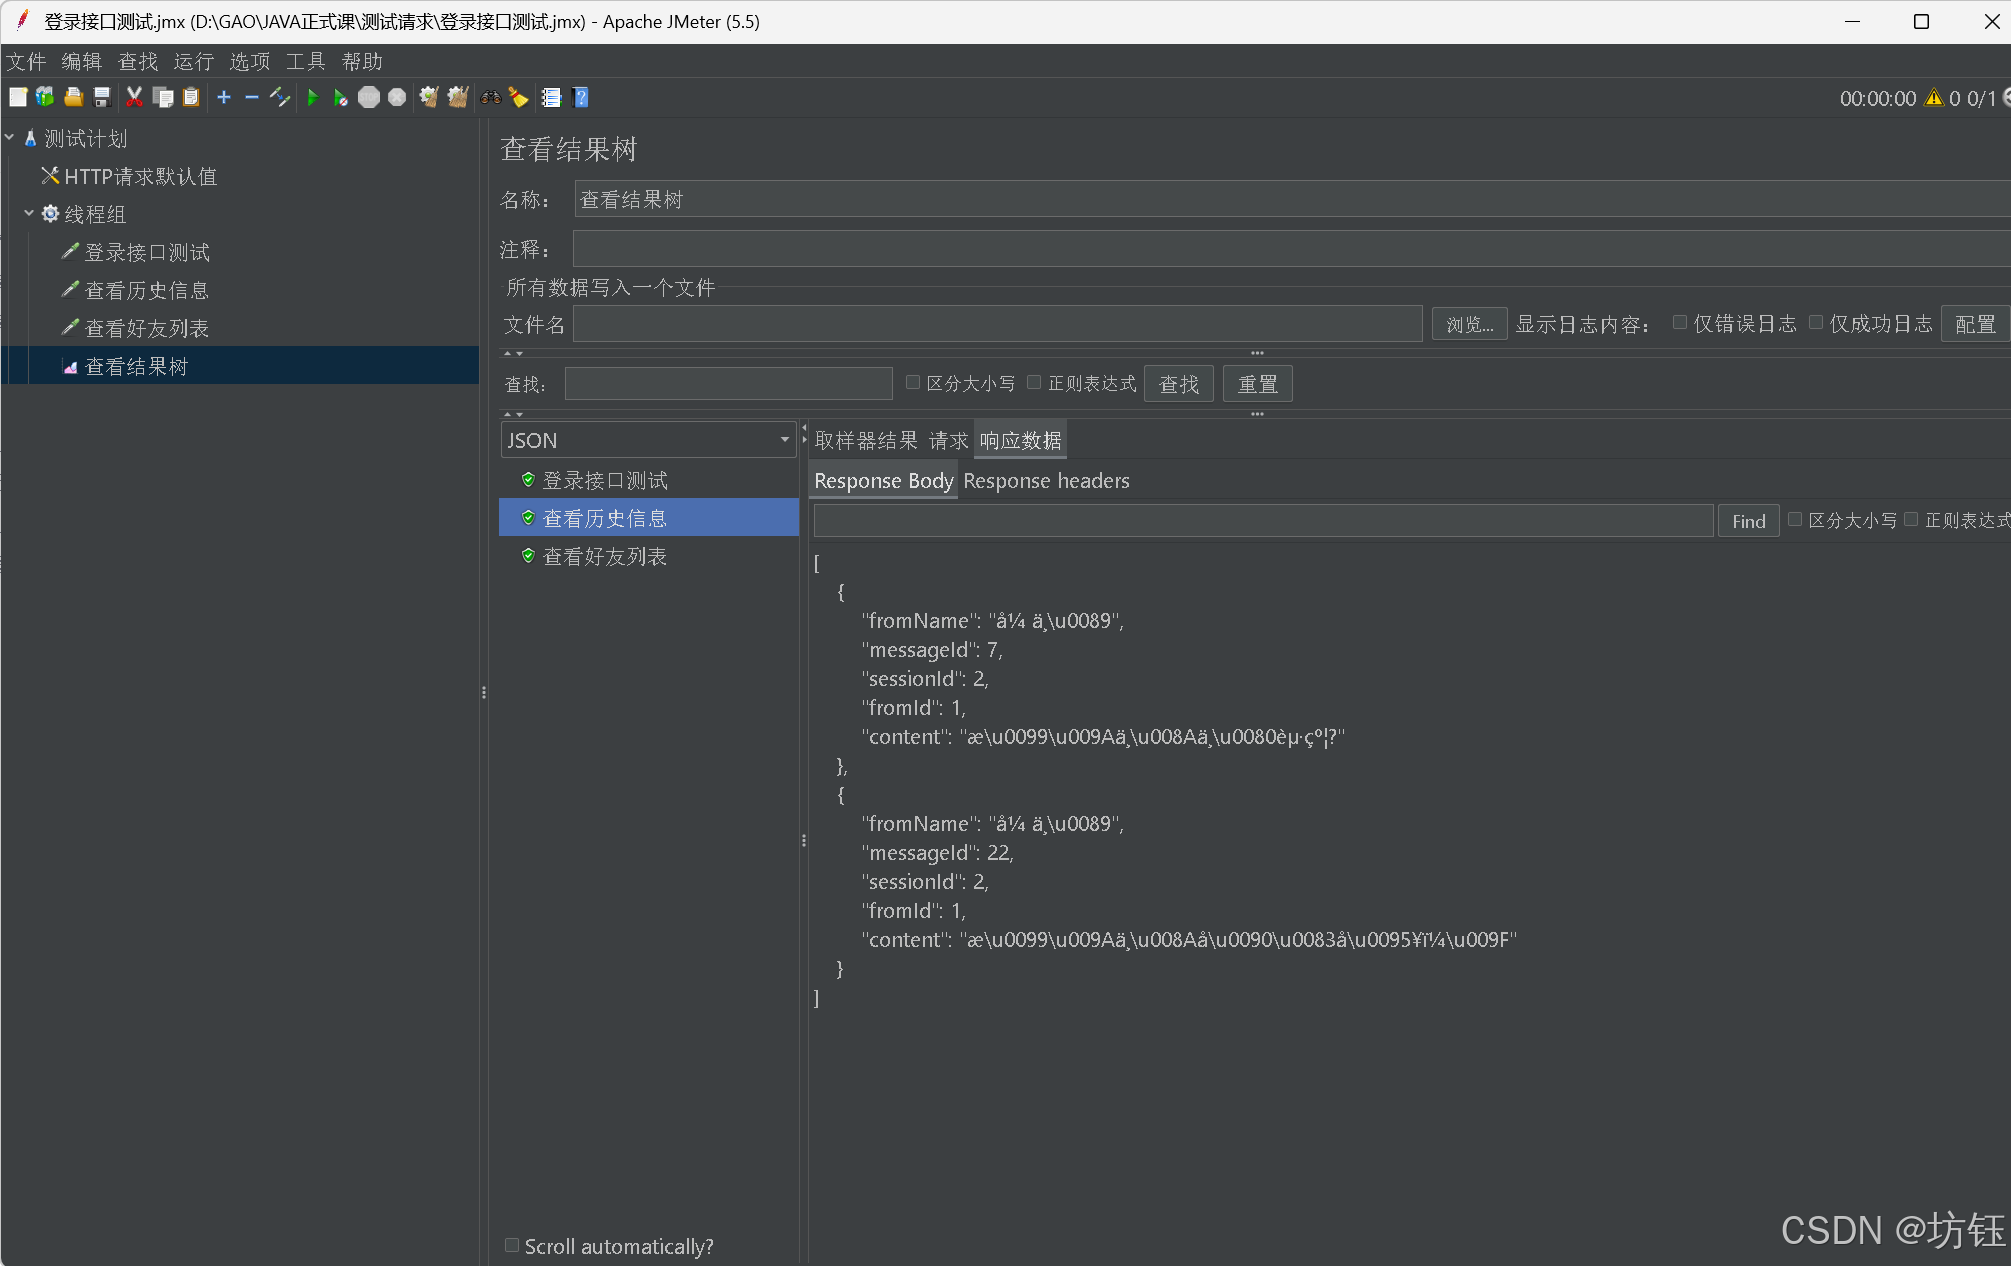The image size is (2011, 1266).
Task: Toggle 区分大小写 checkbox beside Find button
Action: pyautogui.click(x=1795, y=520)
